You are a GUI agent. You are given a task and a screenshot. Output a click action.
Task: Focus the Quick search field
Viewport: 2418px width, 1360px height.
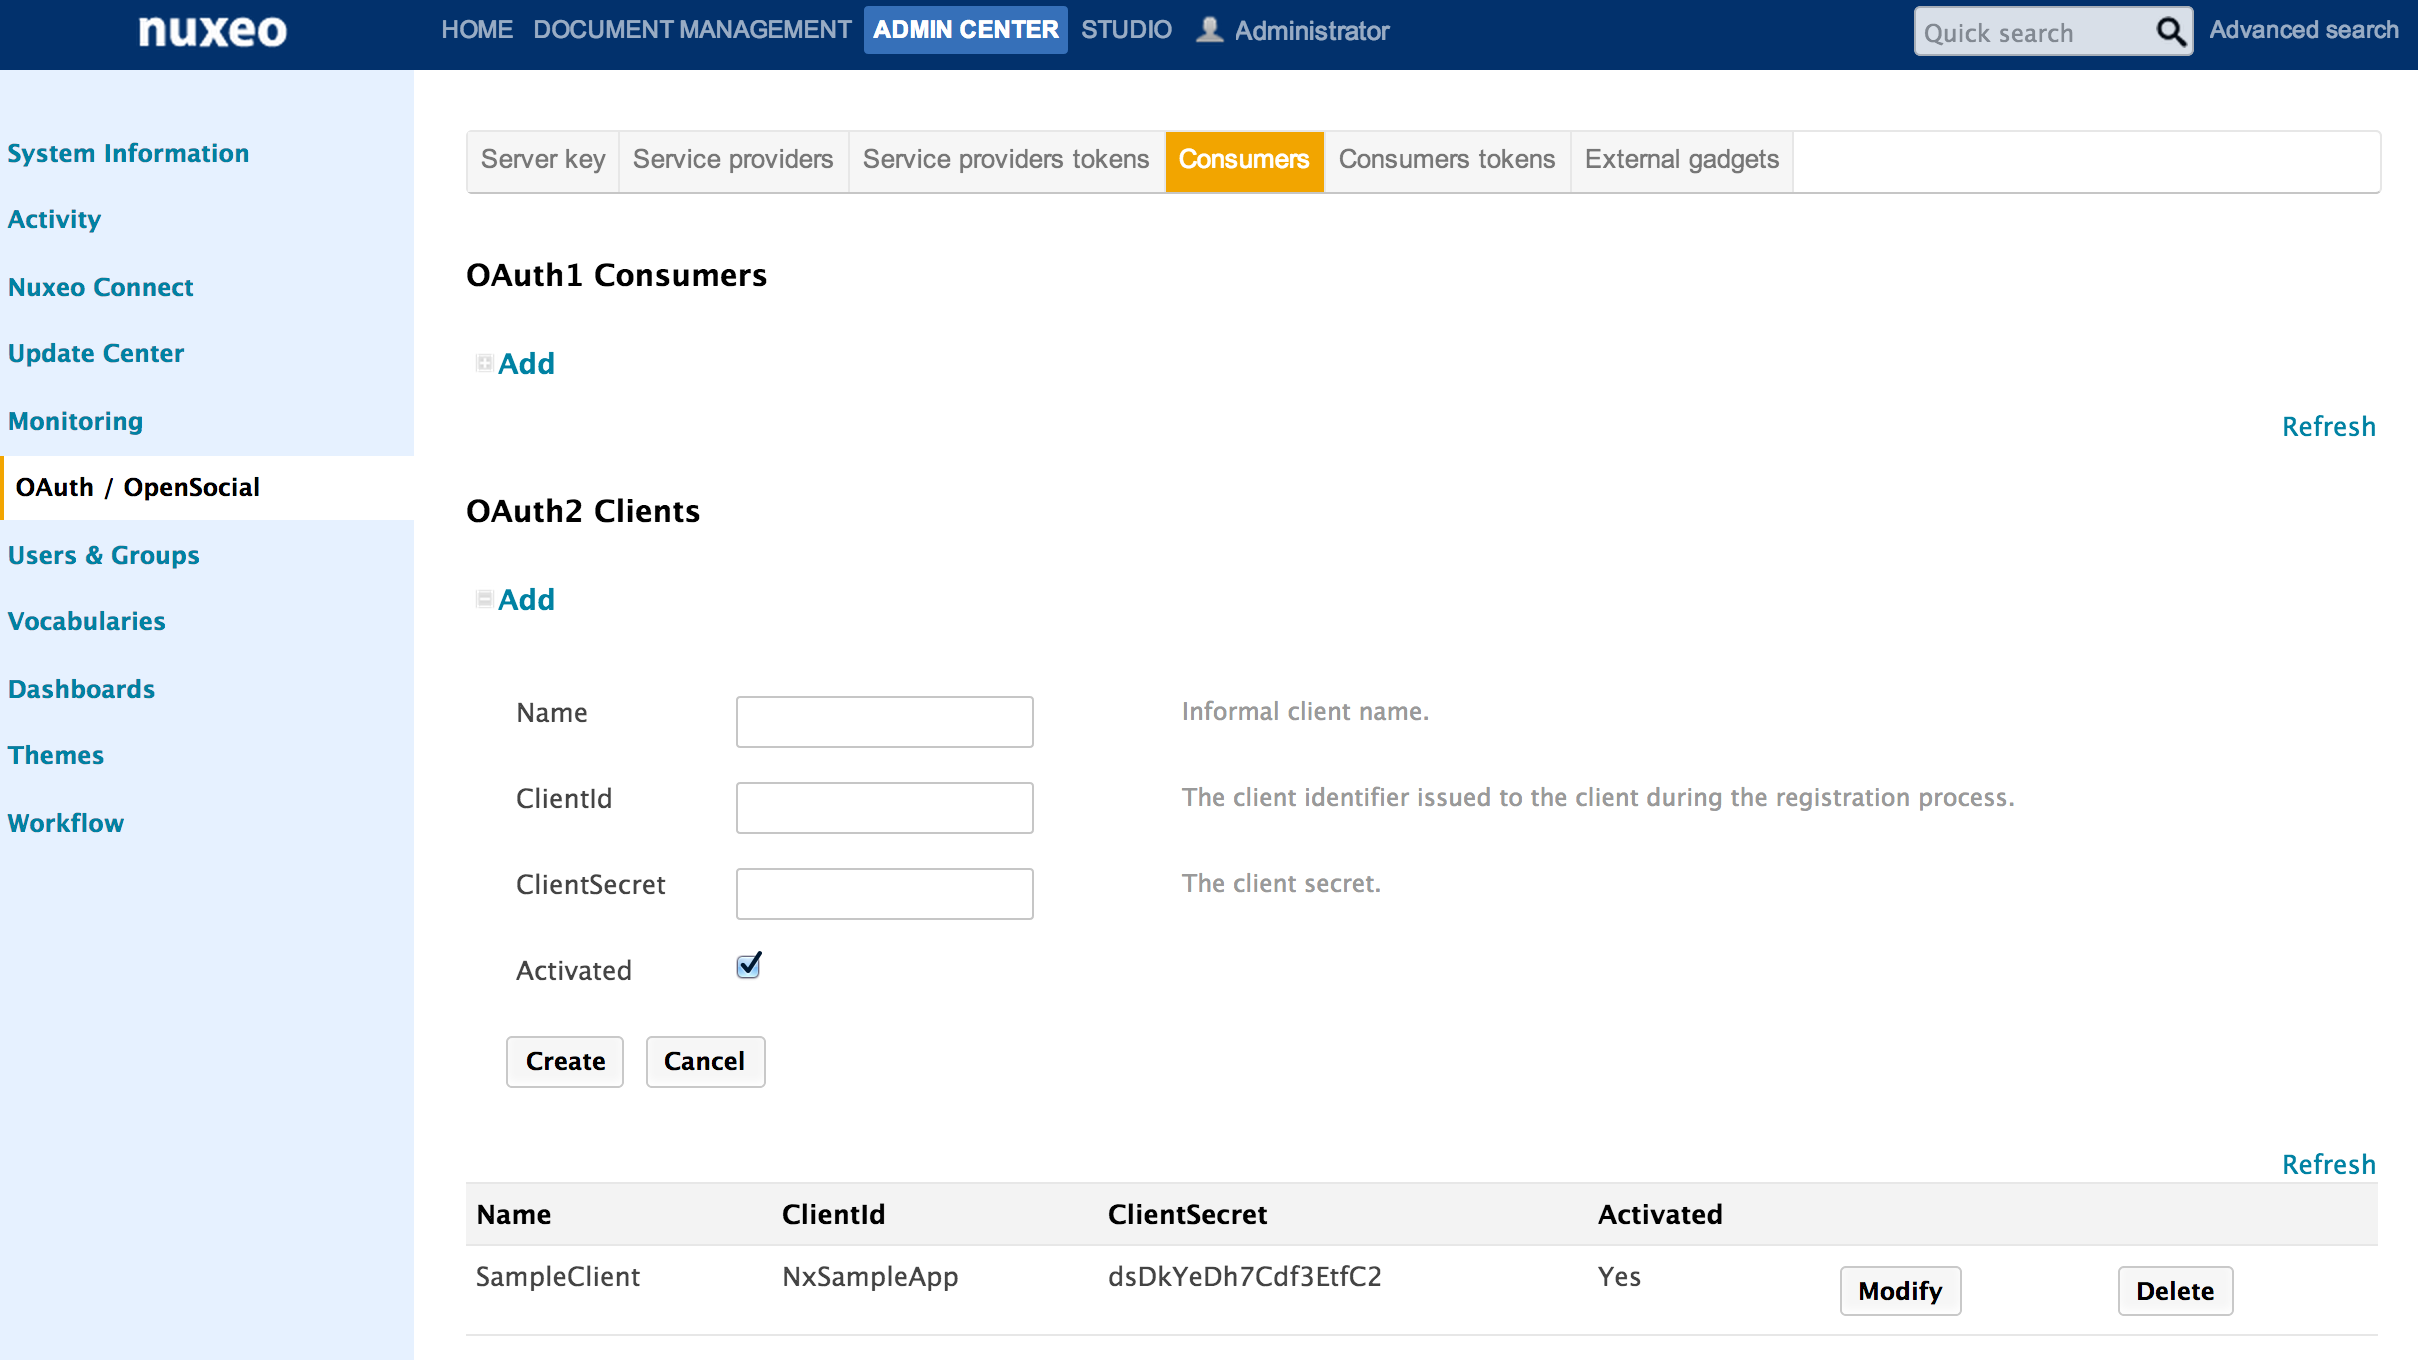[x=2035, y=32]
